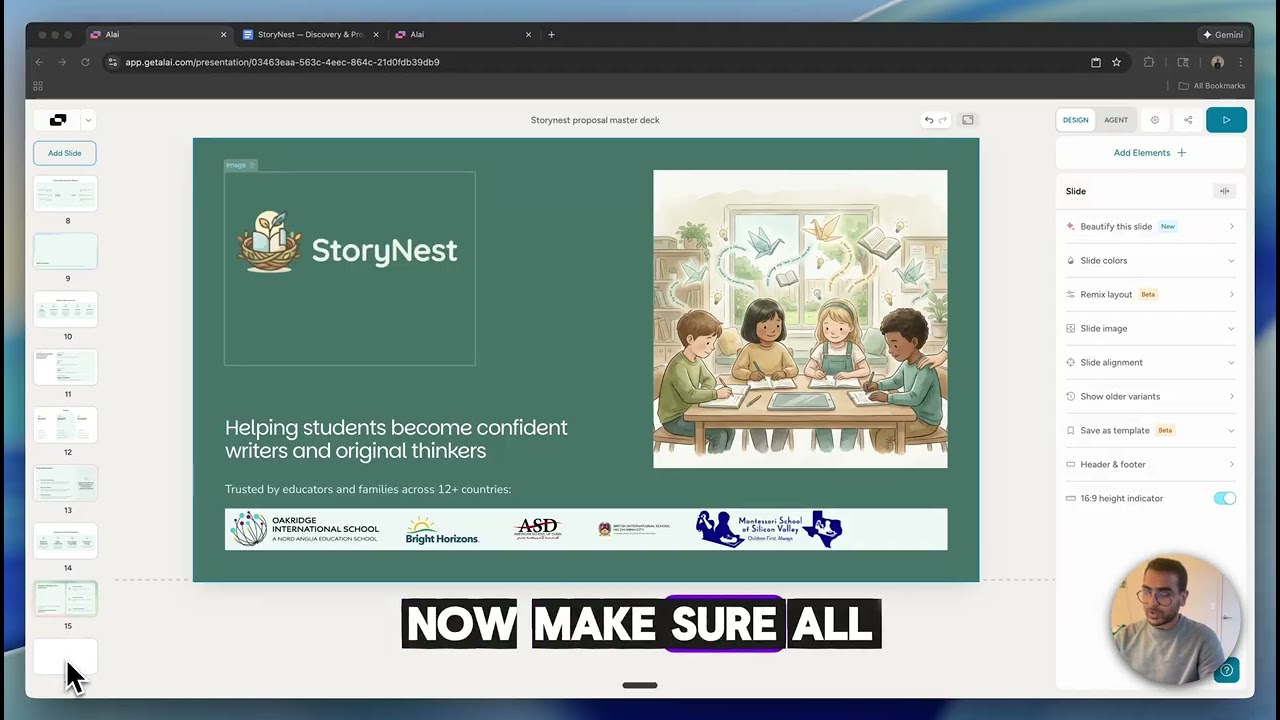Select slide 13 thumbnail
The height and width of the screenshot is (720, 1280).
pos(66,483)
